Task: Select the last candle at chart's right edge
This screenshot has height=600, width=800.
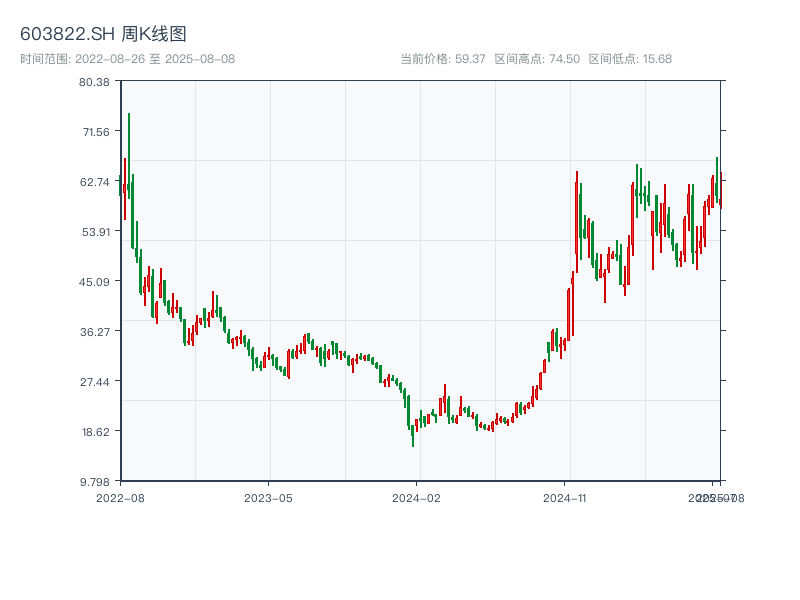Action: tap(721, 190)
